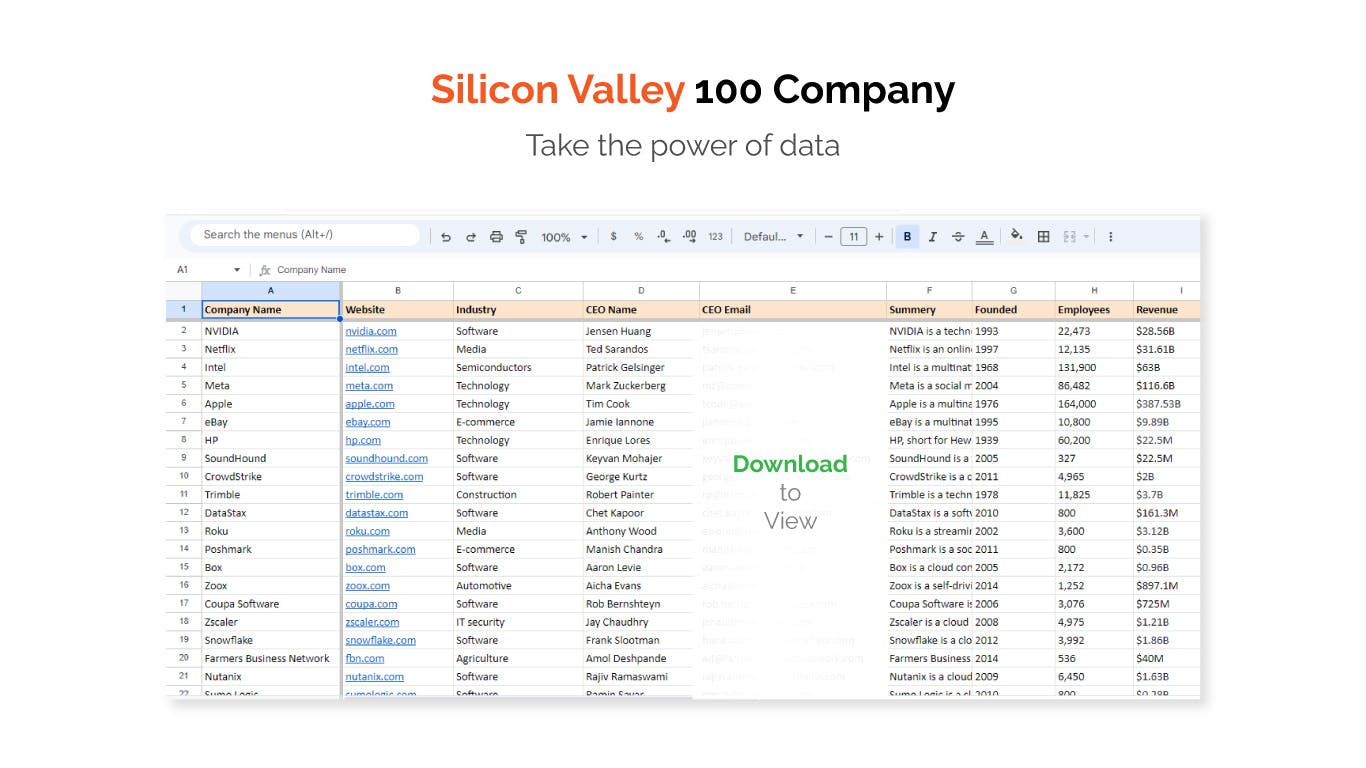Image resolution: width=1366 pixels, height=768 pixels.
Task: Click the Redo icon in the toolbar
Action: coord(471,237)
